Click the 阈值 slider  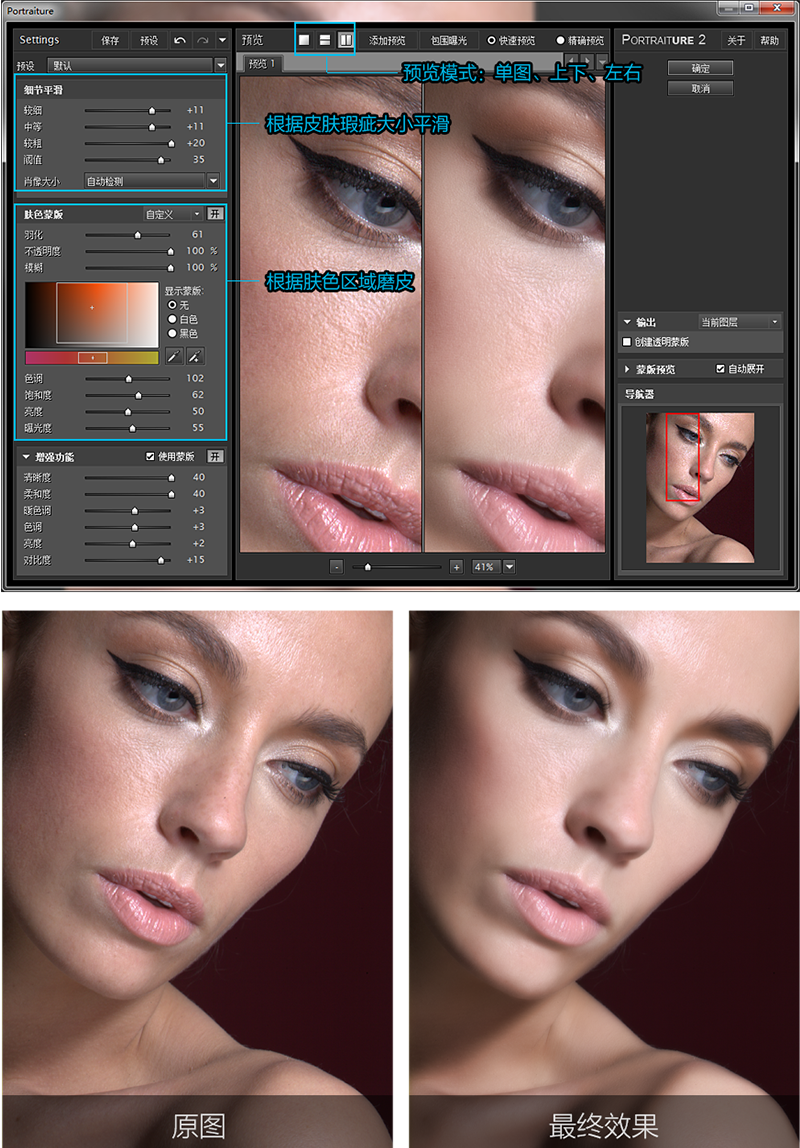tap(128, 160)
